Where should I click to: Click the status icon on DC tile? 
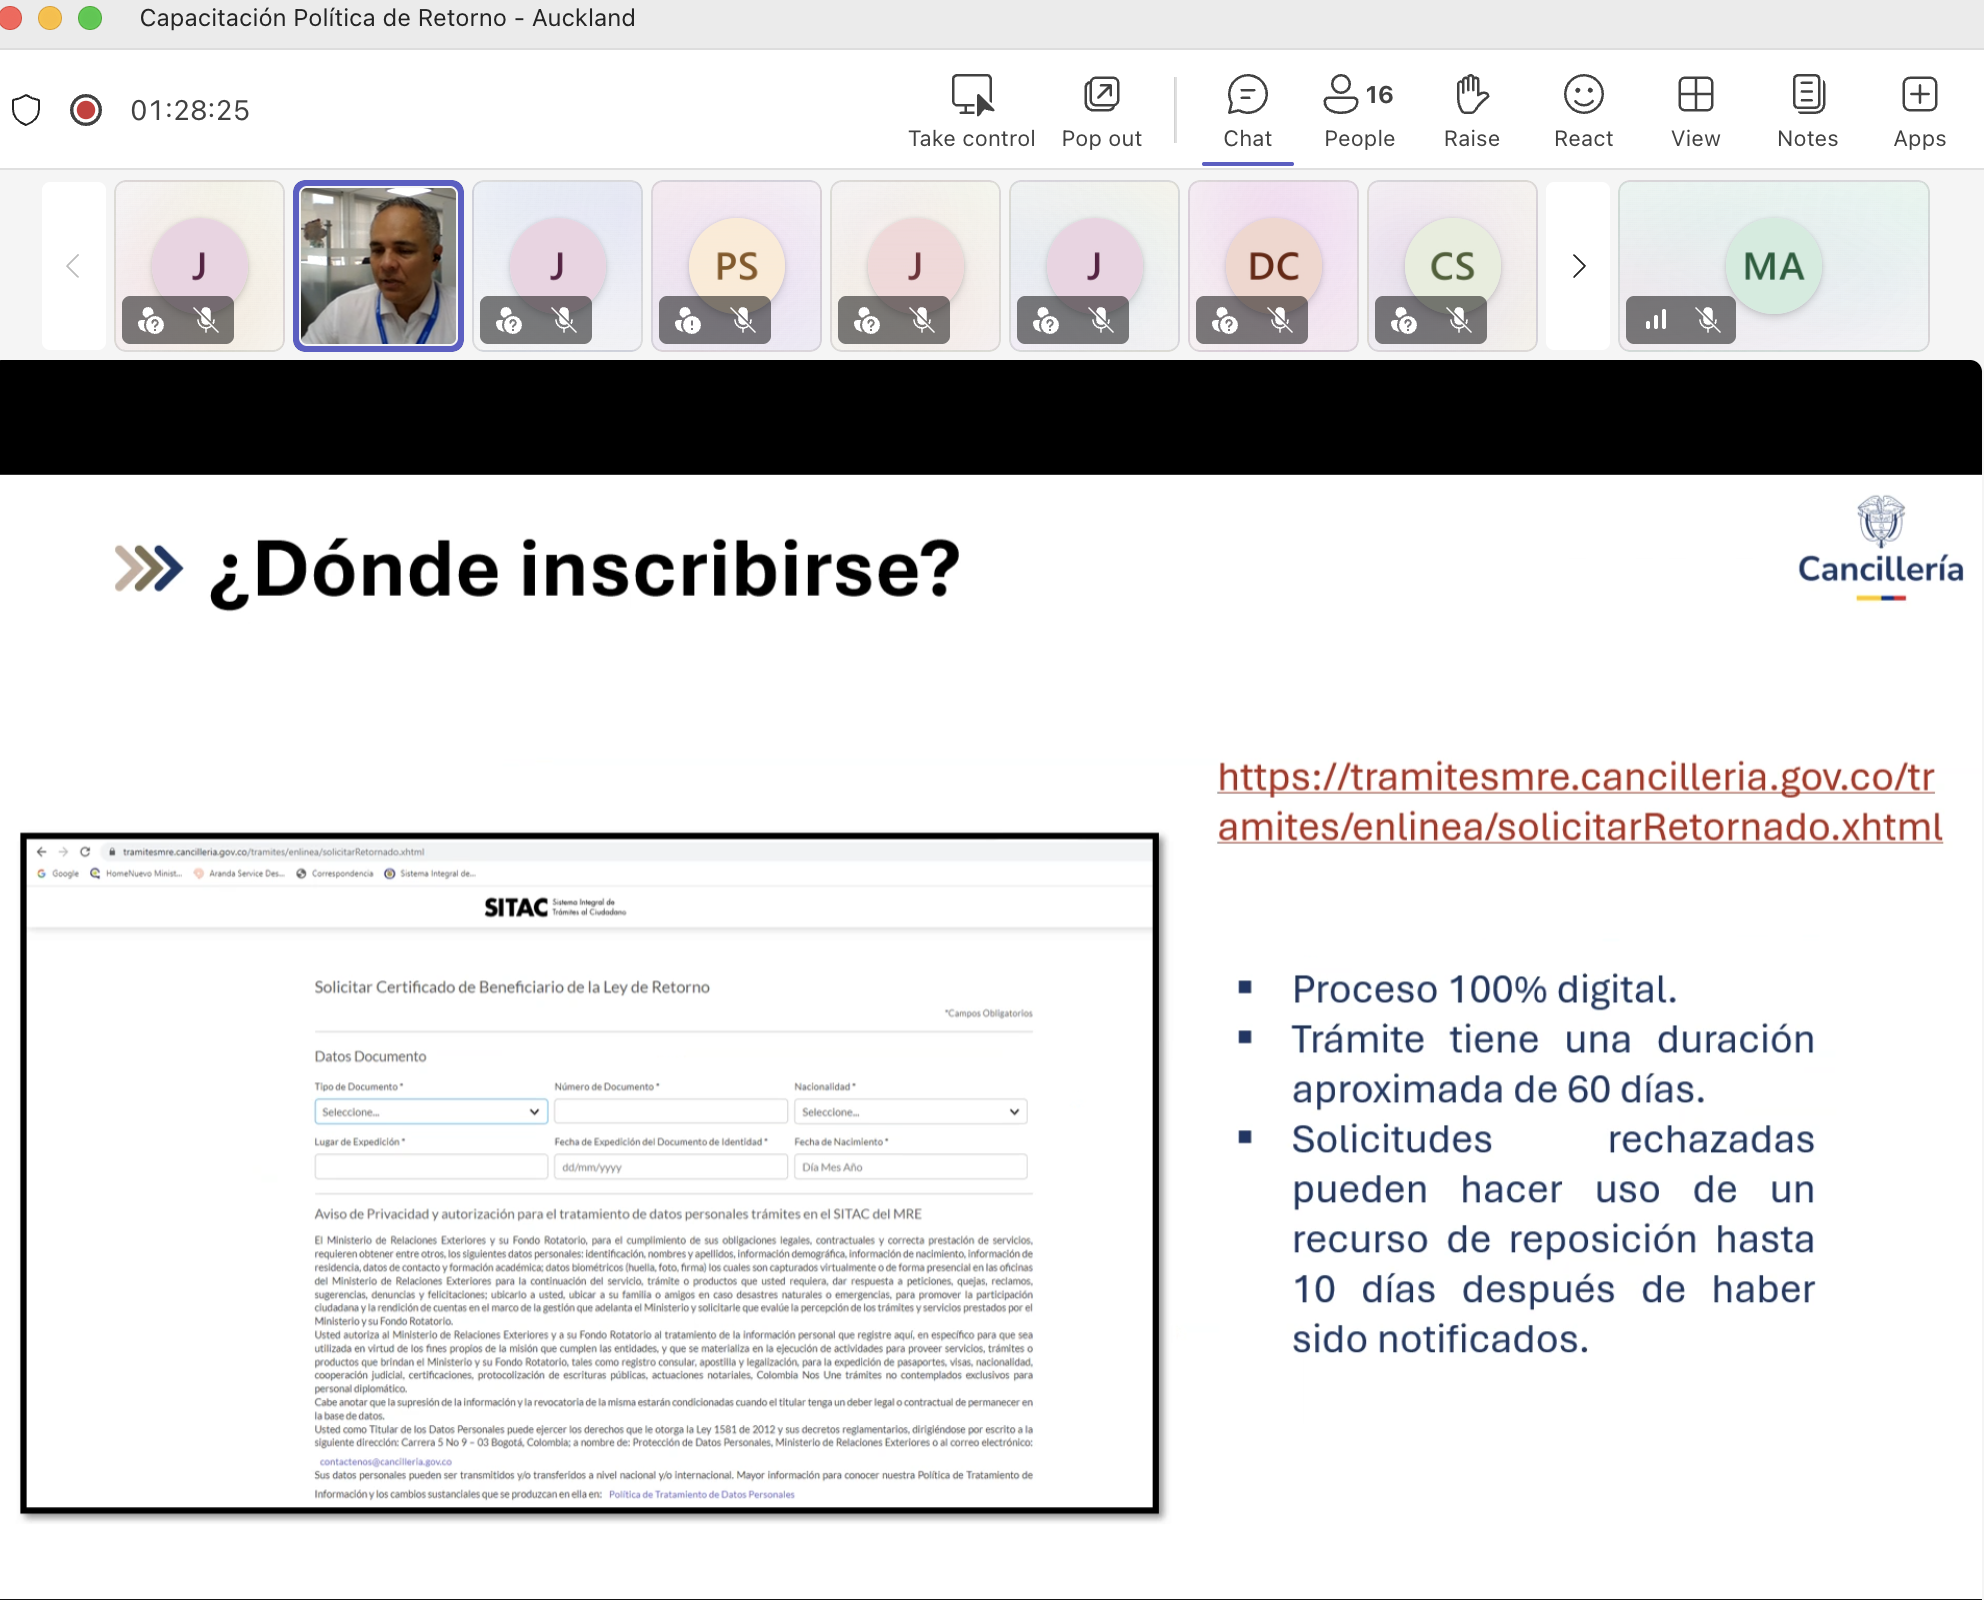click(x=1225, y=321)
